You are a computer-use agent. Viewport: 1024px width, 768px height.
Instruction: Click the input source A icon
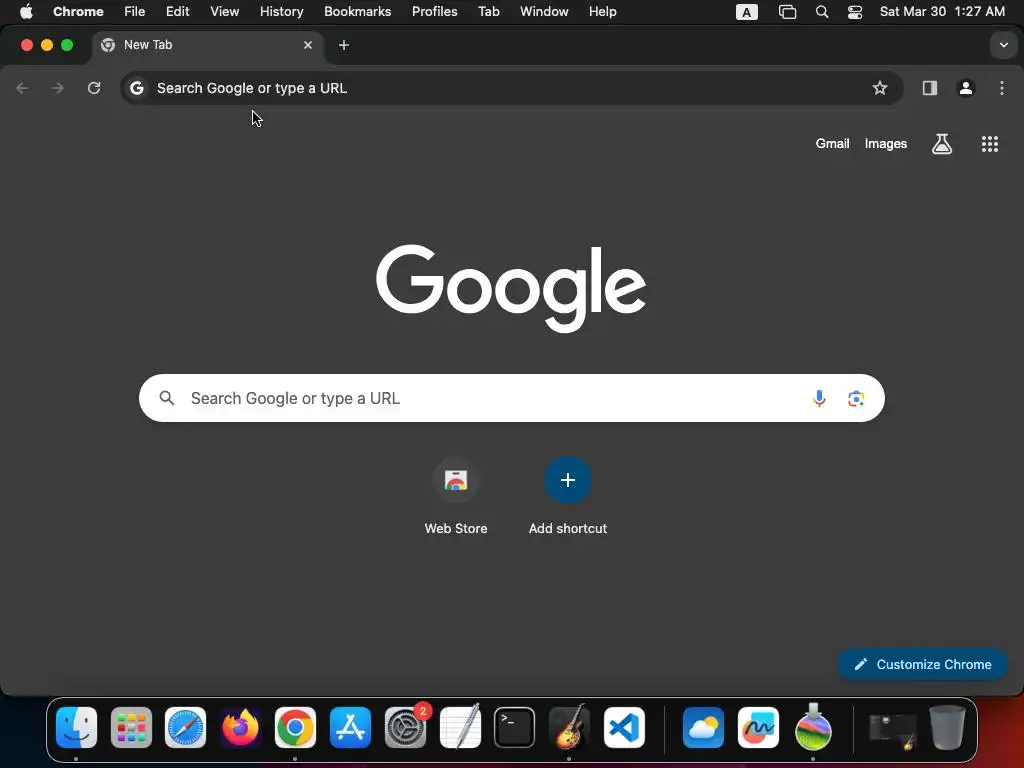(x=746, y=12)
